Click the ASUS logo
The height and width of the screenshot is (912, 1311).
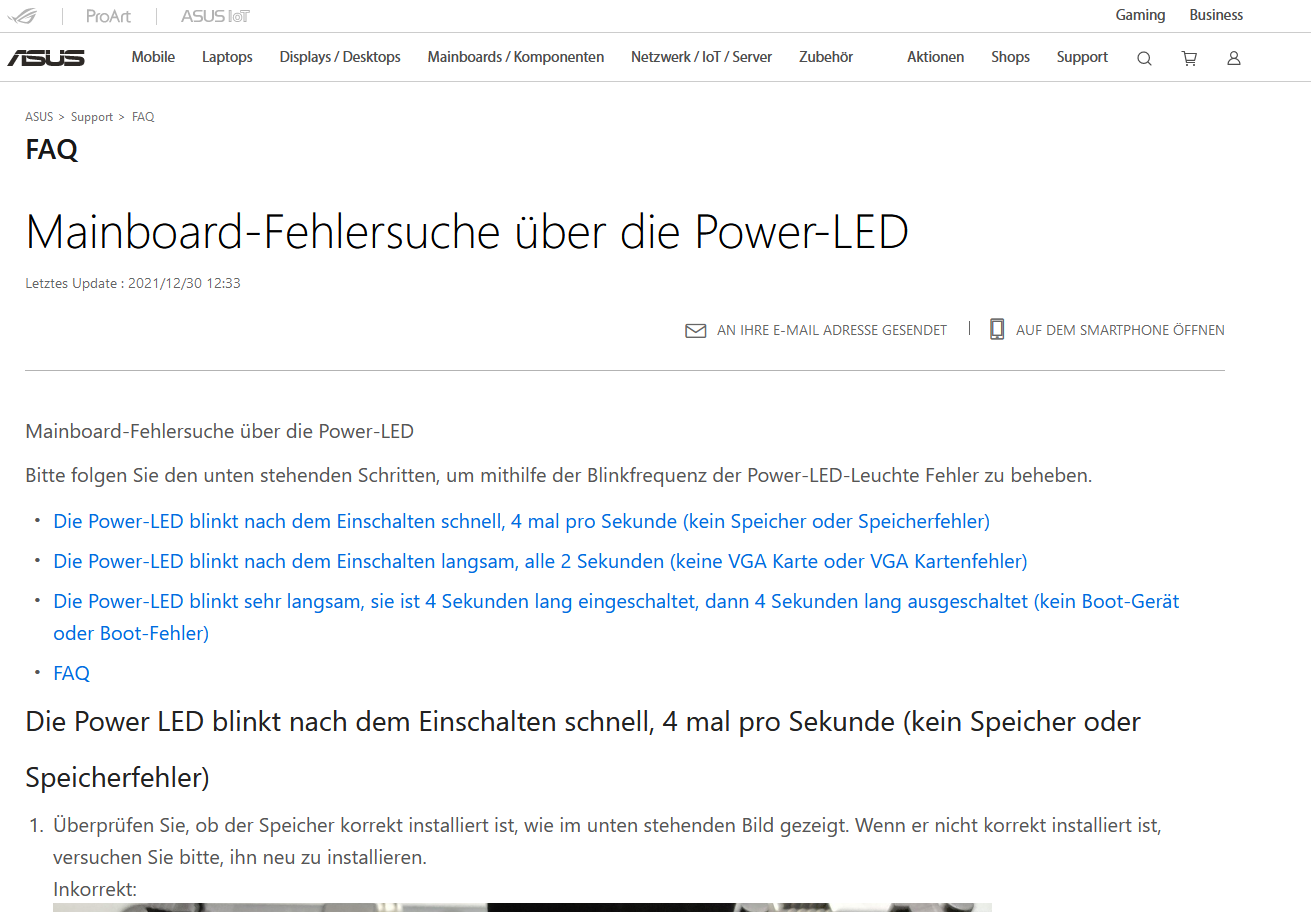tap(46, 58)
